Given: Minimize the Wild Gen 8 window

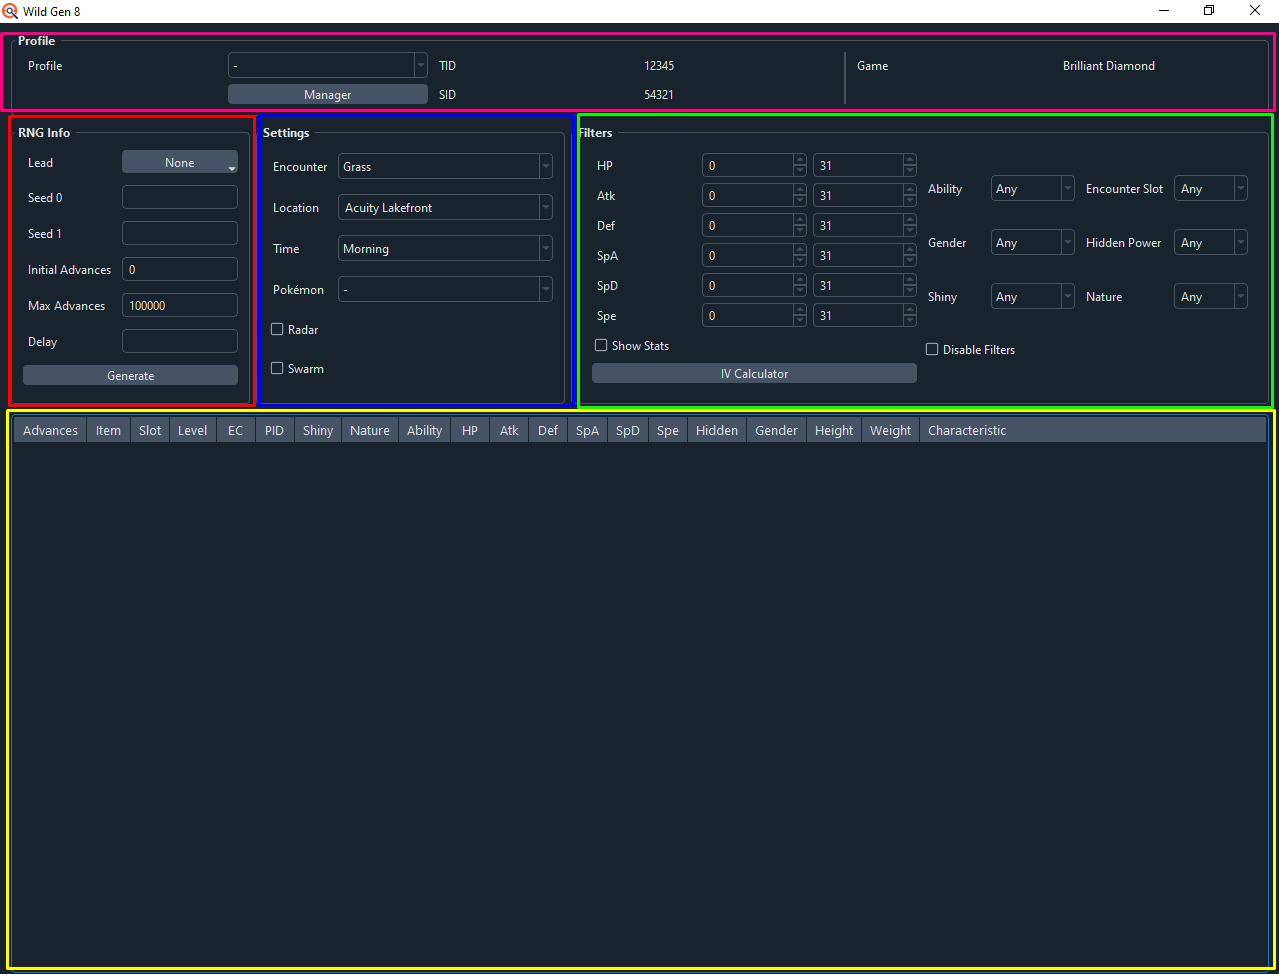Looking at the screenshot, I should (x=1165, y=11).
